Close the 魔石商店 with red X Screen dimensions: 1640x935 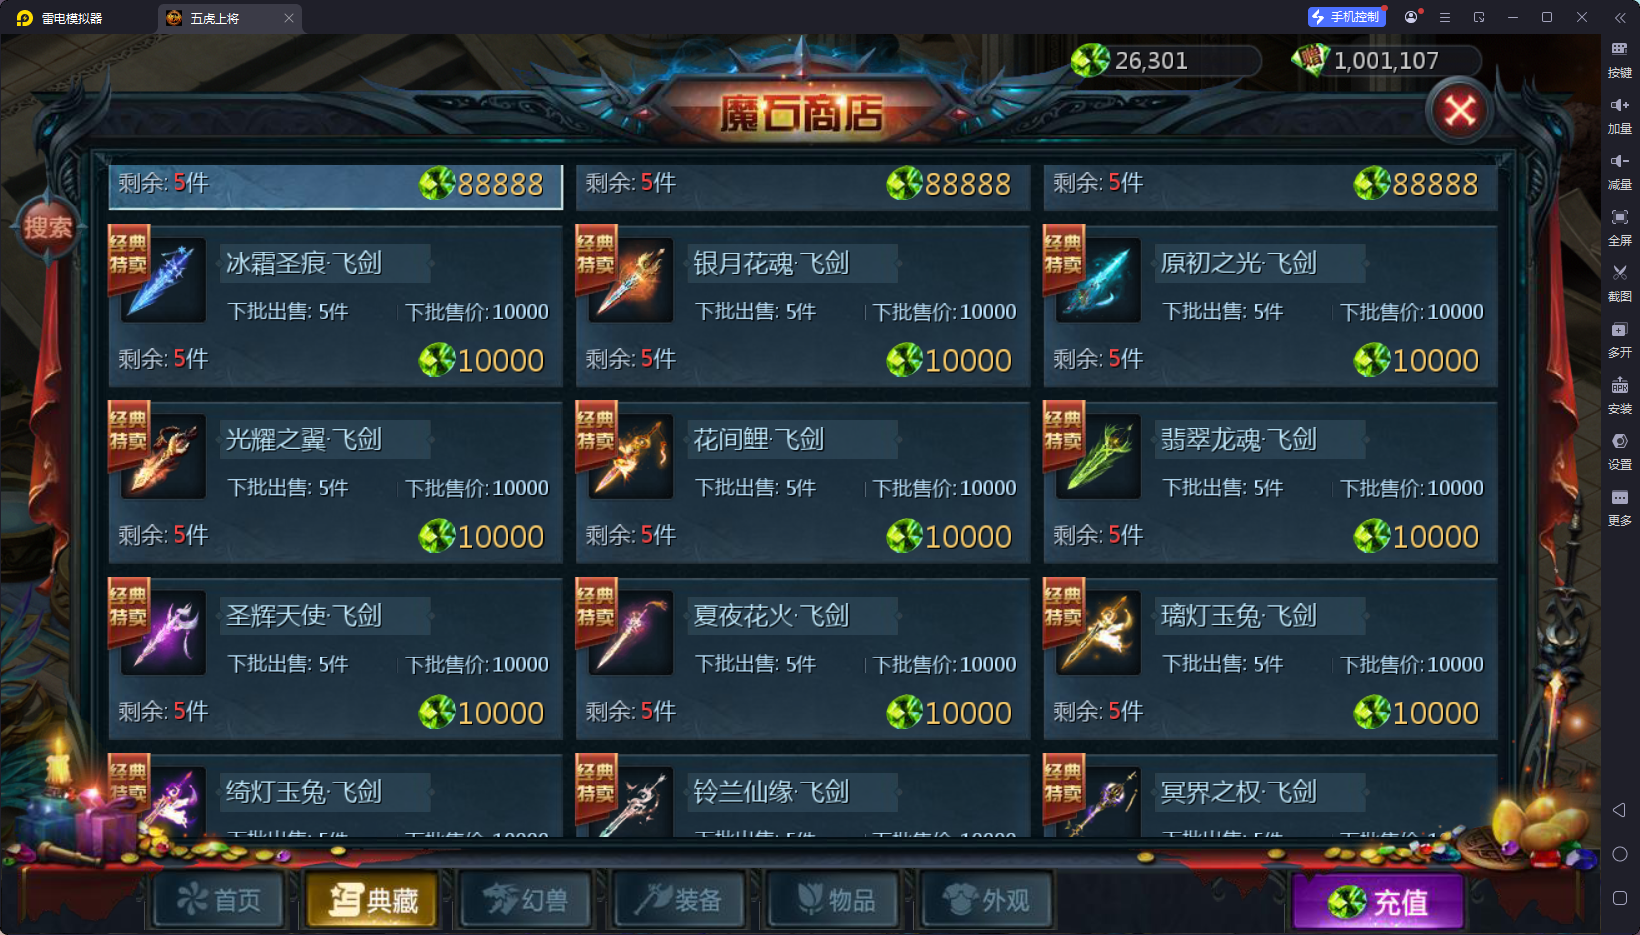click(x=1459, y=111)
